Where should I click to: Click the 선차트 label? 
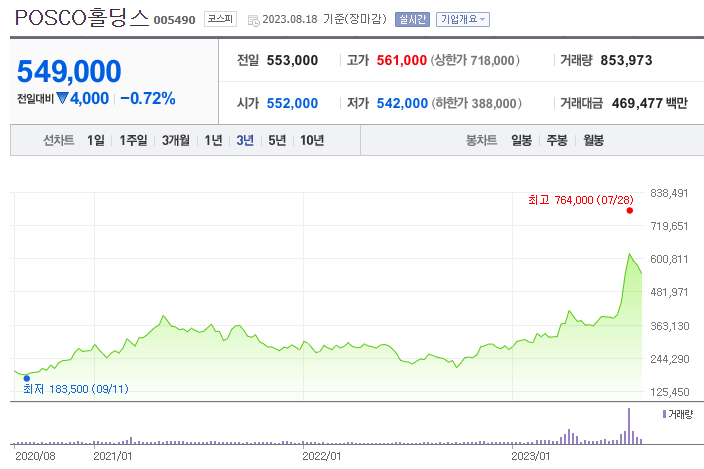coord(58,140)
